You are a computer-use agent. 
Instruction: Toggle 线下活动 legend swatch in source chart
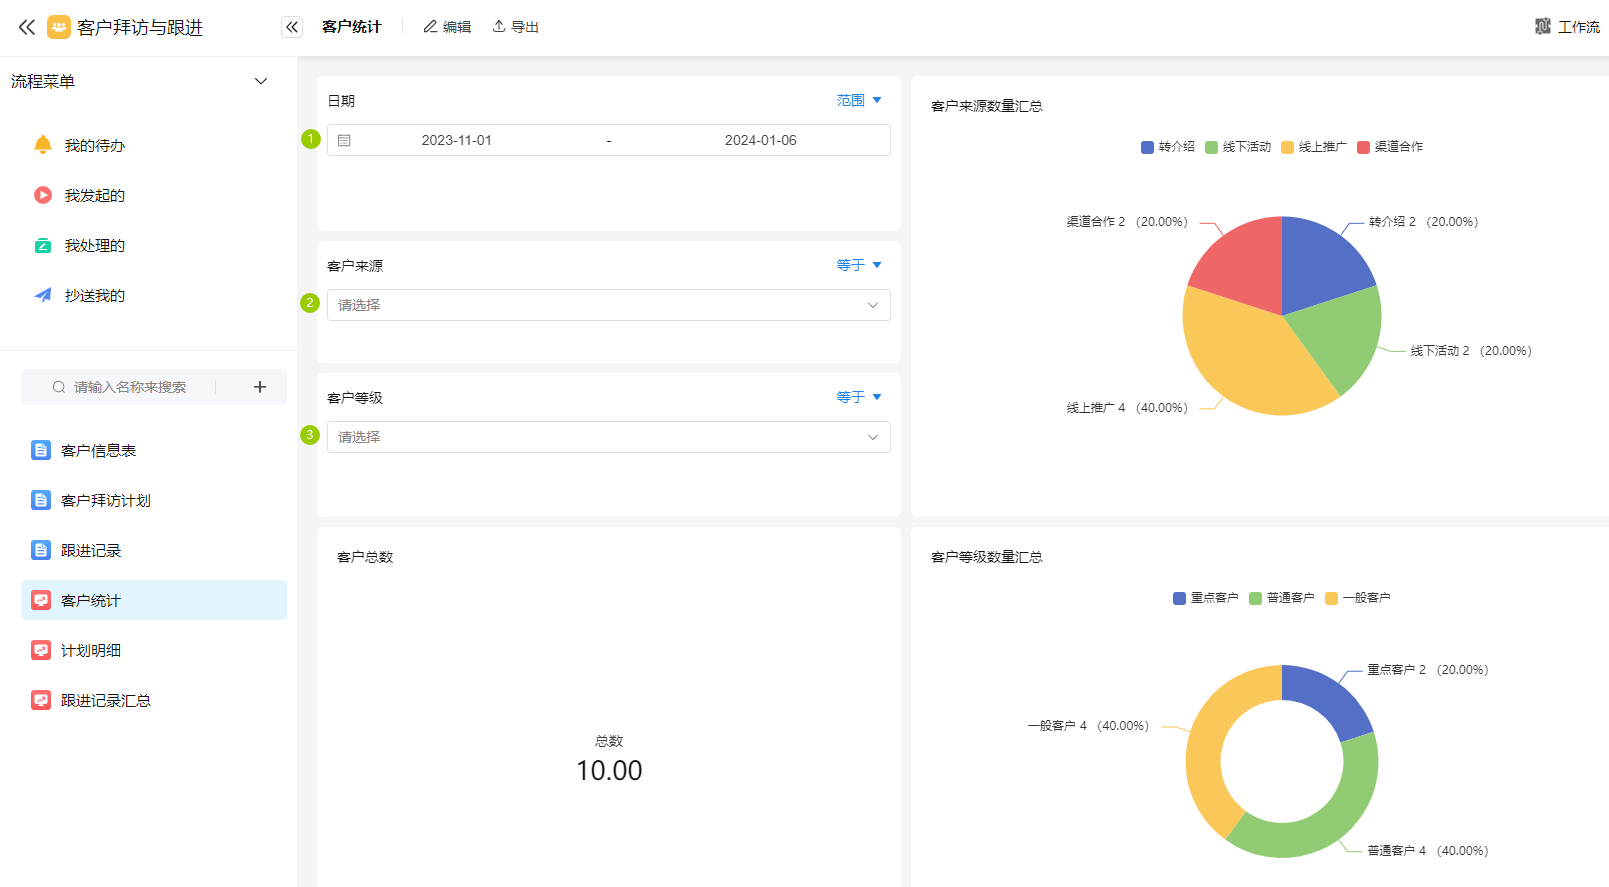pos(1211,147)
